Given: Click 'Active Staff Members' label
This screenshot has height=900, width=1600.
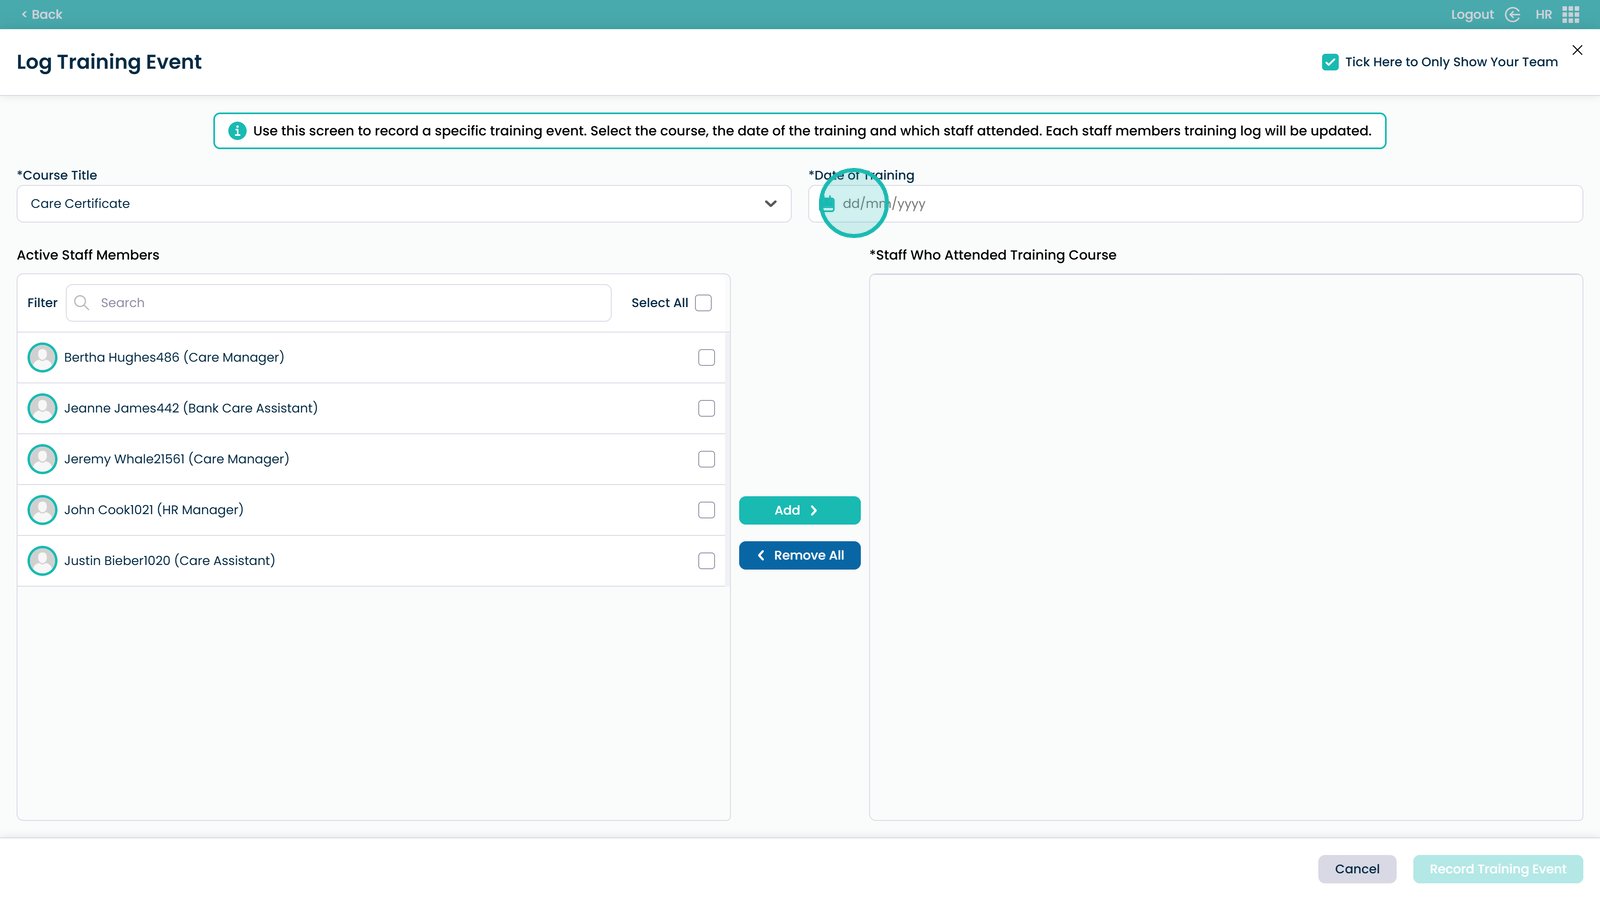Looking at the screenshot, I should click(88, 255).
